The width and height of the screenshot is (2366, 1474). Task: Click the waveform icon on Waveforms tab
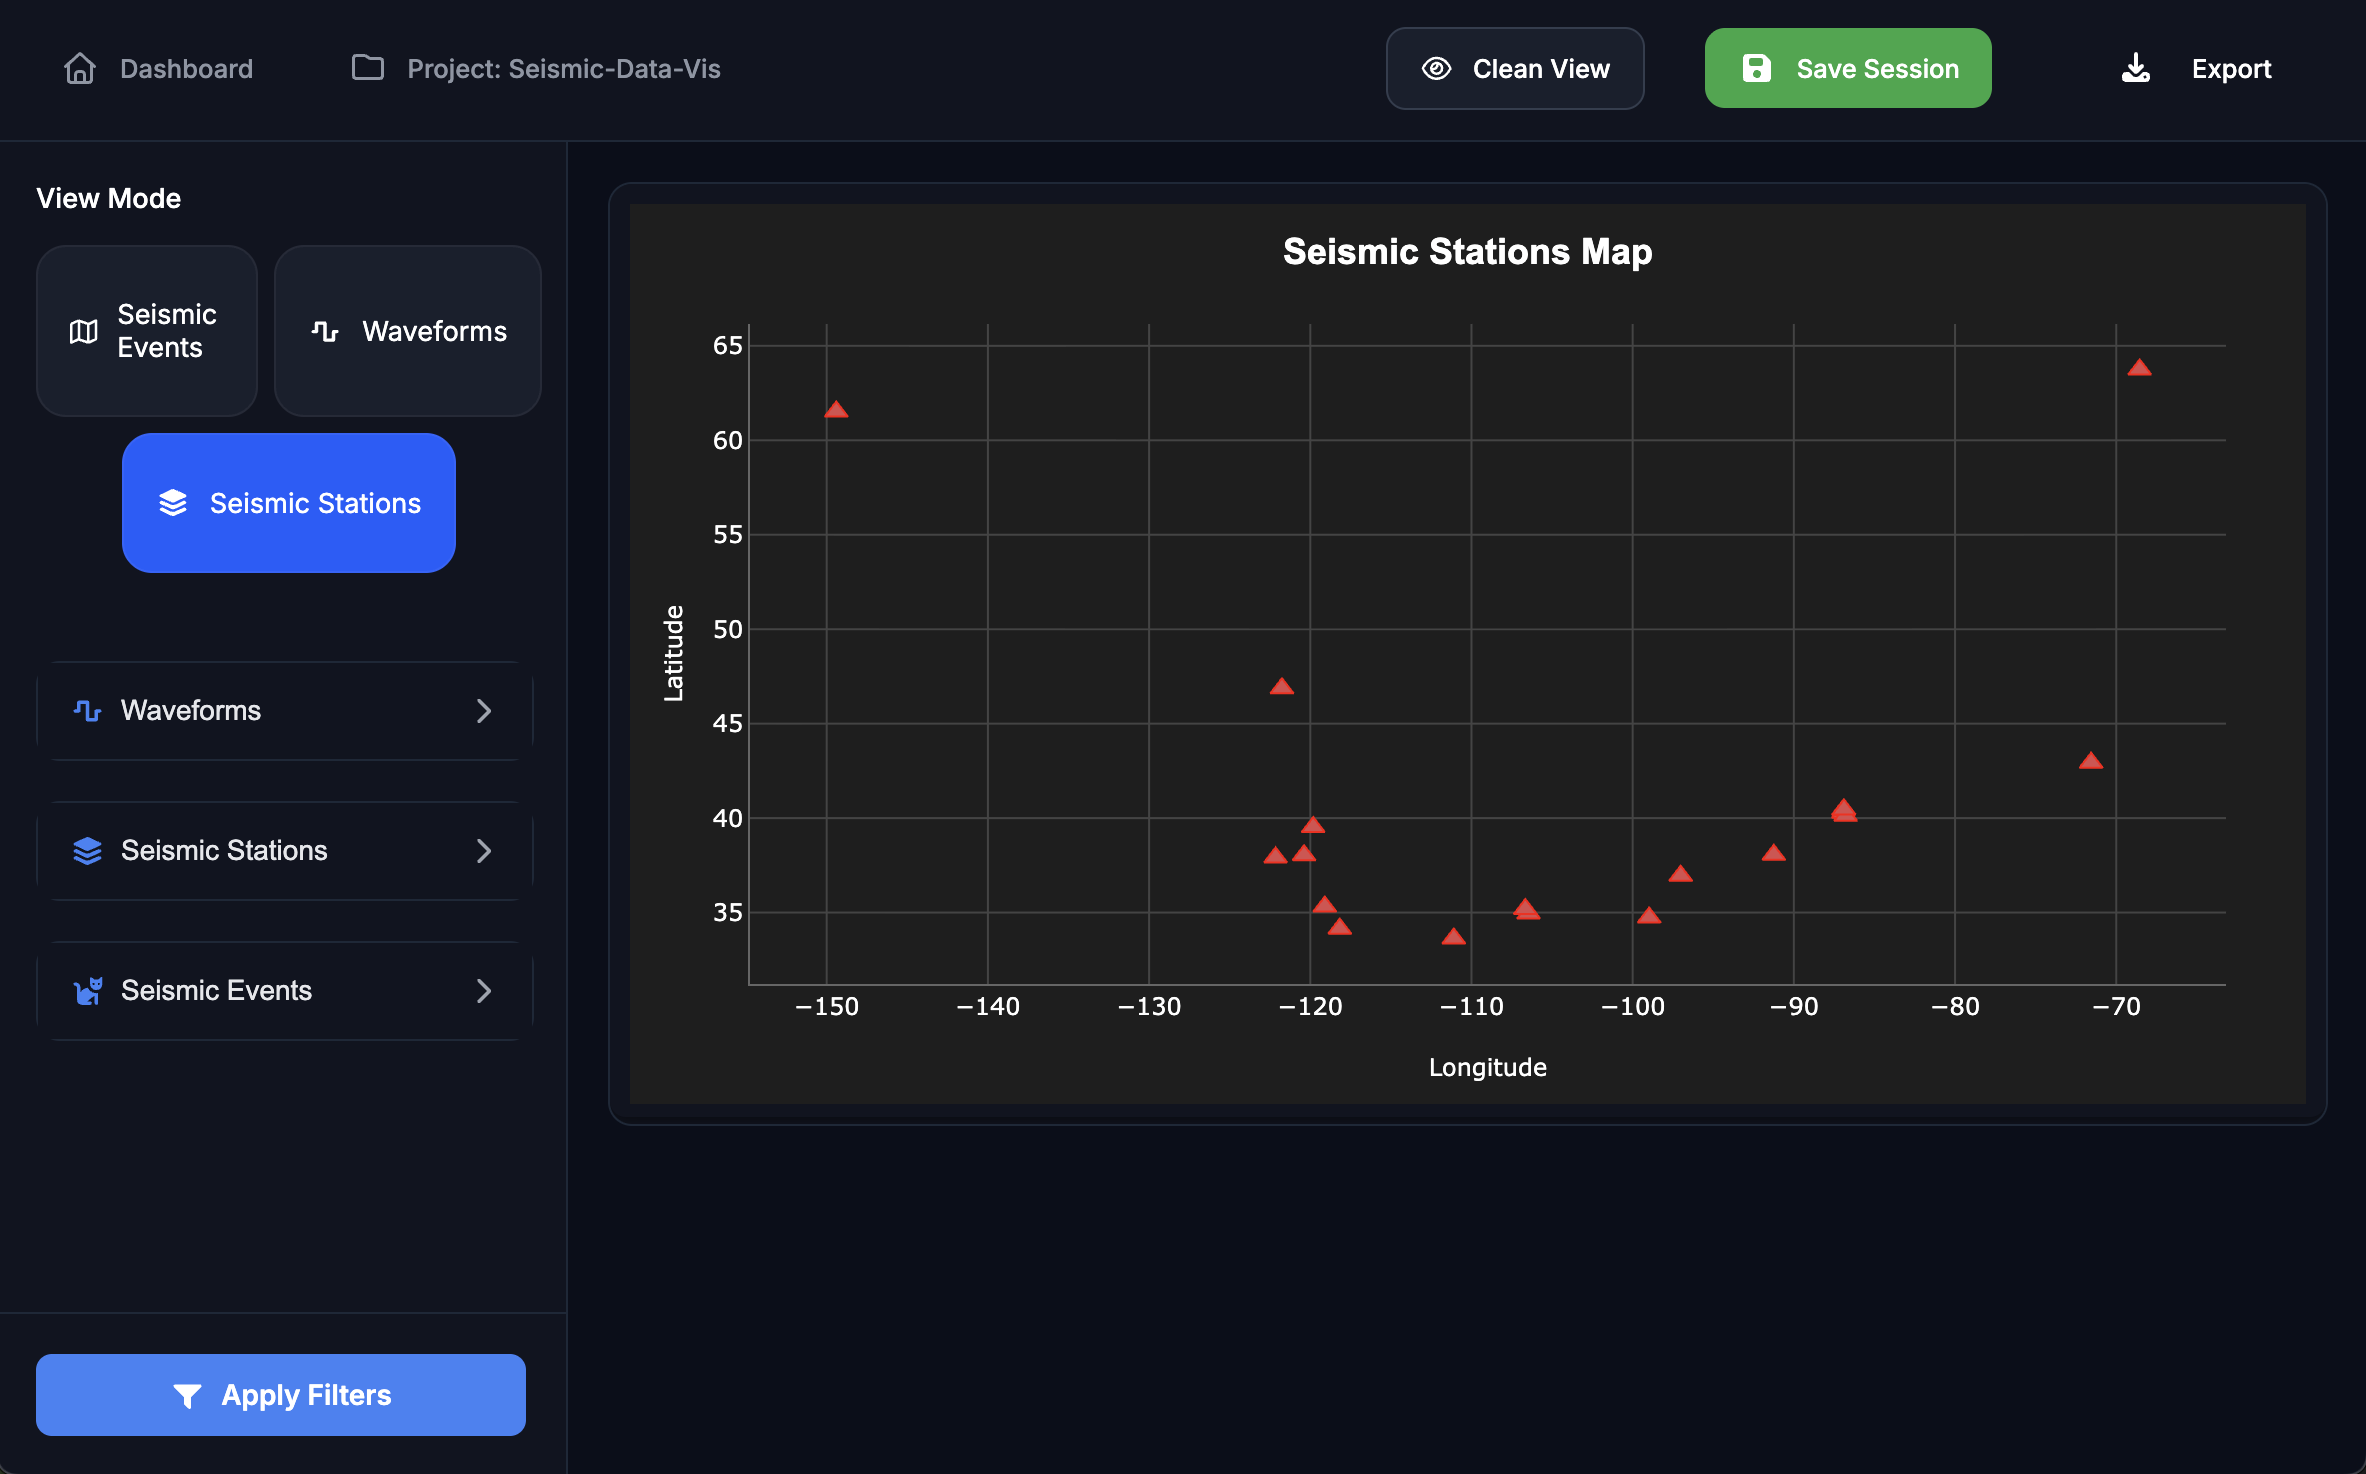point(325,331)
